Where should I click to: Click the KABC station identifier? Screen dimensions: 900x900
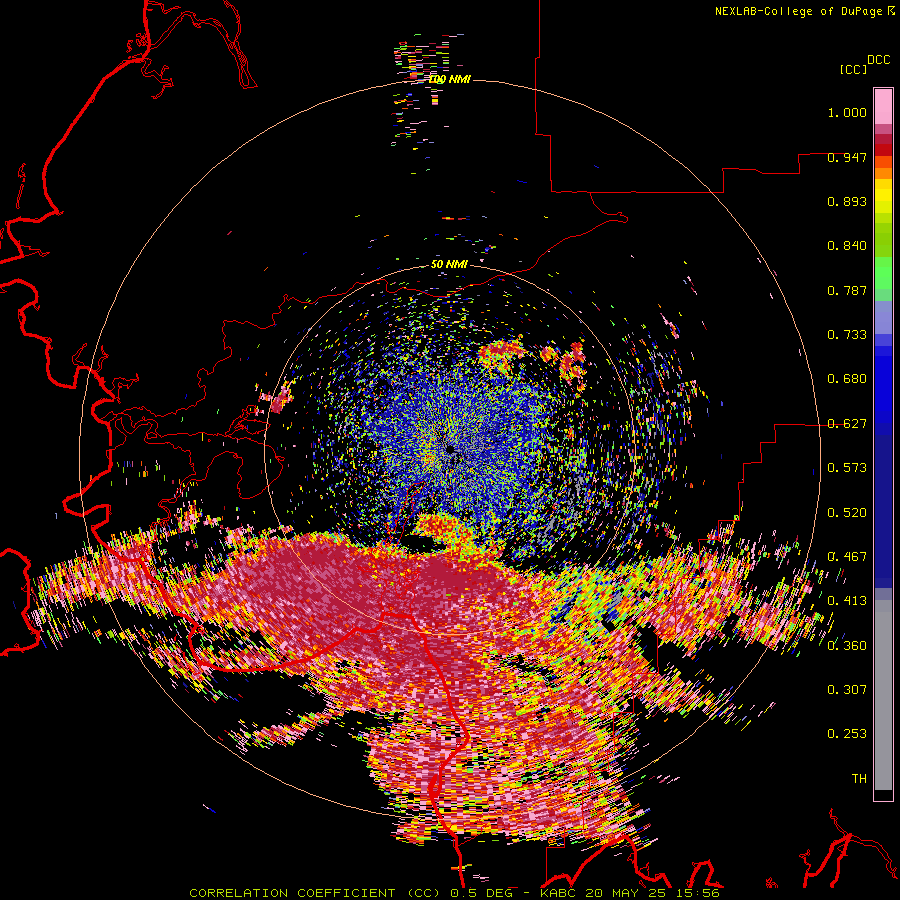tap(558, 893)
